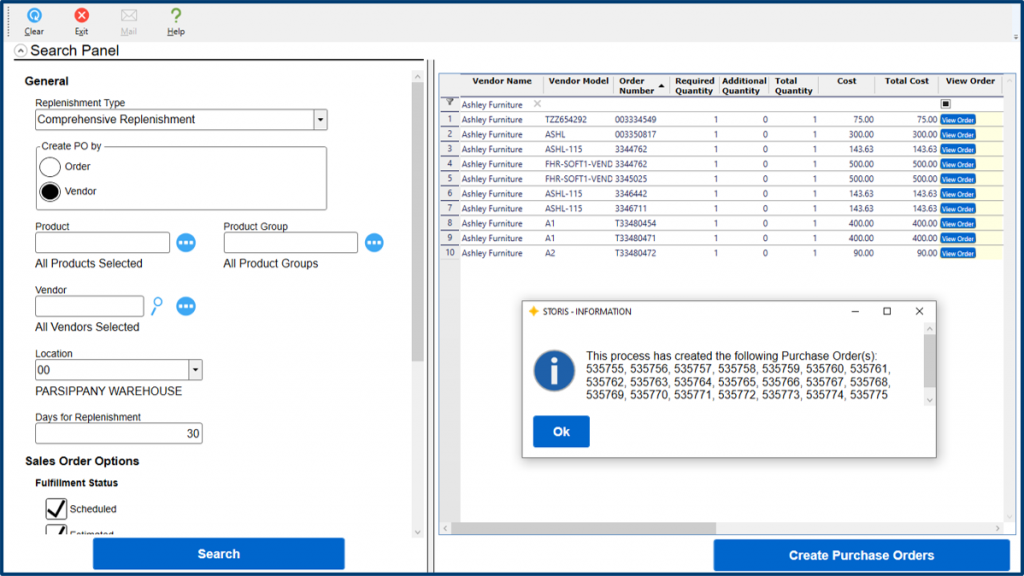Click View Order for order 3345025
1024x576 pixels.
point(958,179)
